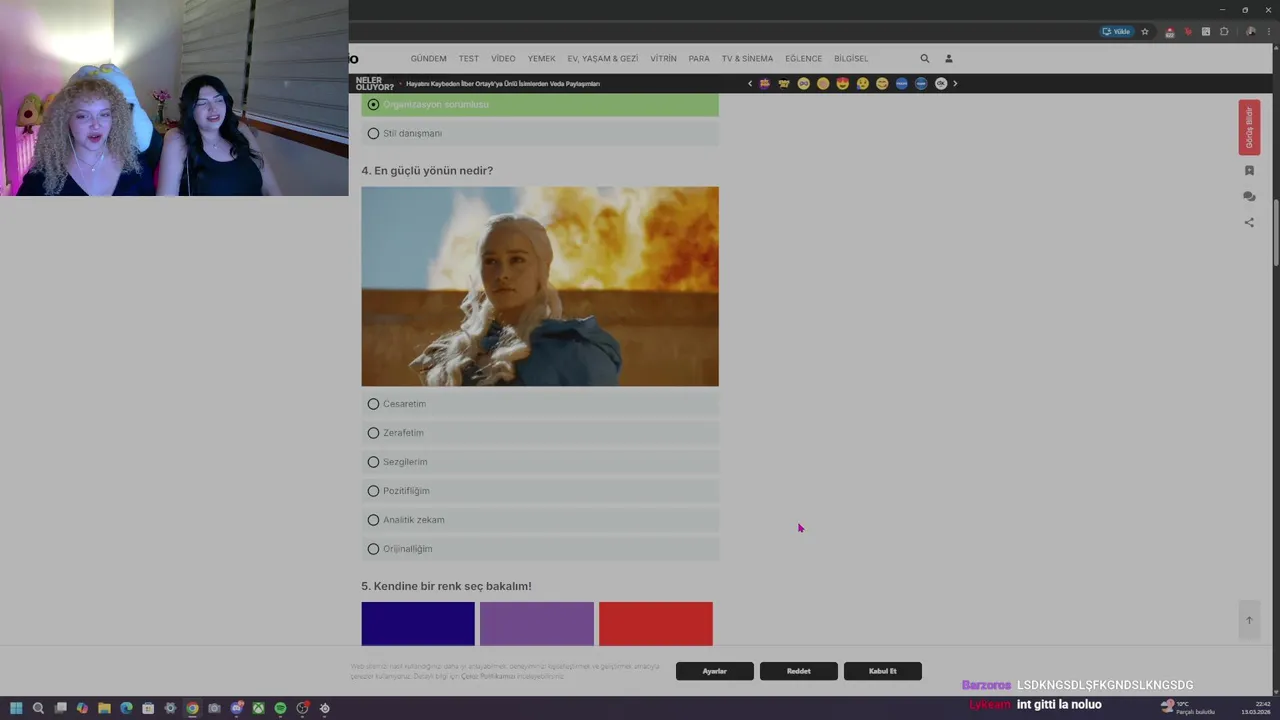Open the TEST menu item
1280x720 pixels.
(469, 59)
